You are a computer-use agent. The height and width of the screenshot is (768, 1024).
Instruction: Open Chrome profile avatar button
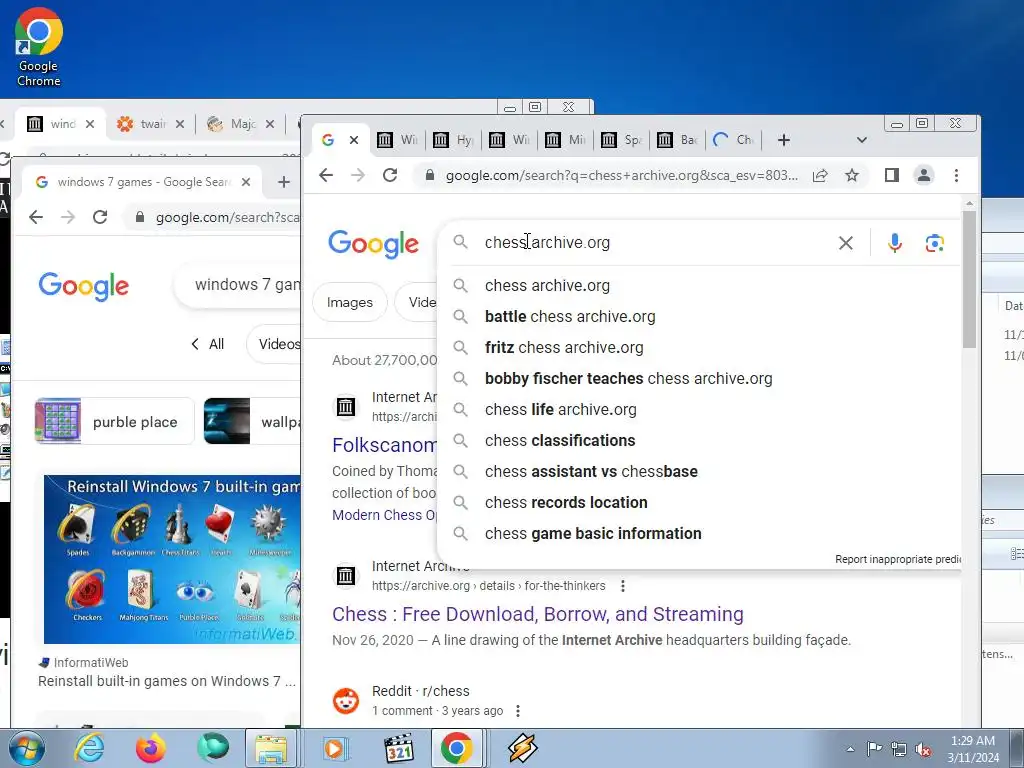pos(923,175)
